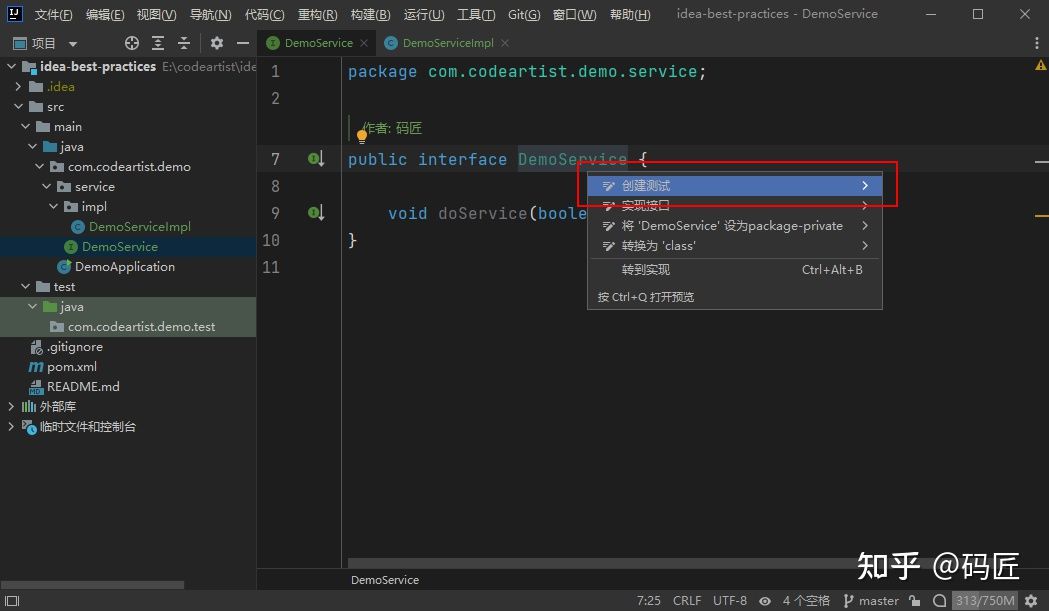The width and height of the screenshot is (1049, 611).
Task: Click implemented gutter icon on line 9
Action: [316, 213]
